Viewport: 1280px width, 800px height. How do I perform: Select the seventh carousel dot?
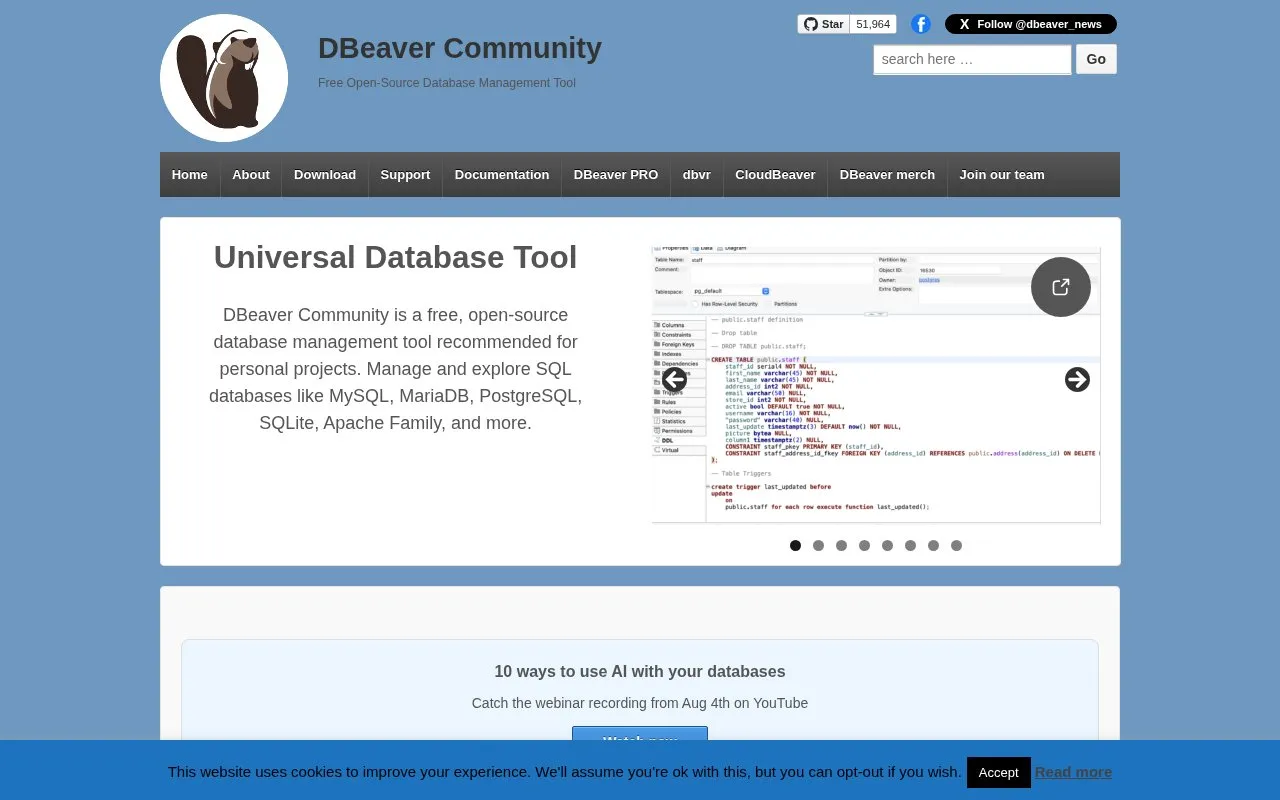[x=934, y=546]
